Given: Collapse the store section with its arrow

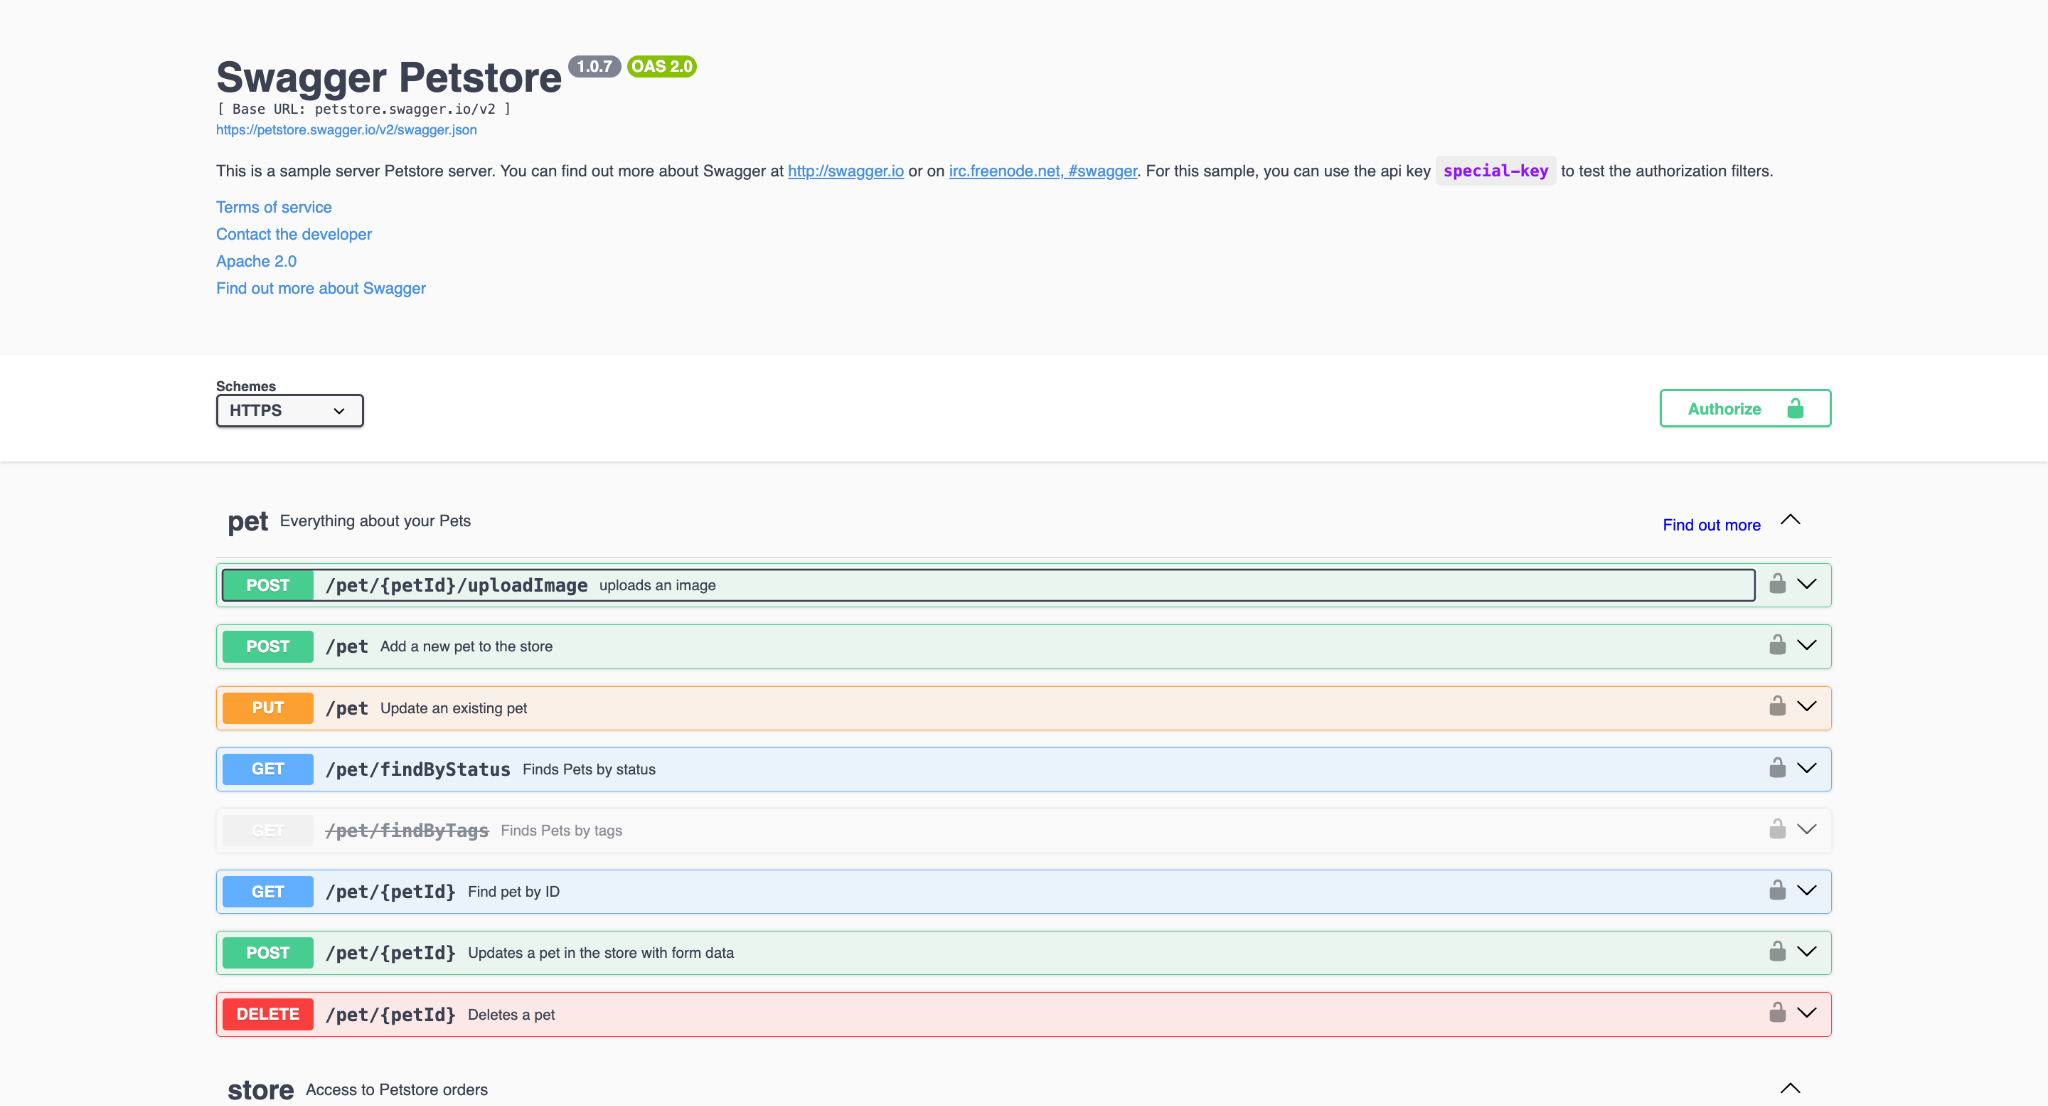Looking at the screenshot, I should [1791, 1088].
